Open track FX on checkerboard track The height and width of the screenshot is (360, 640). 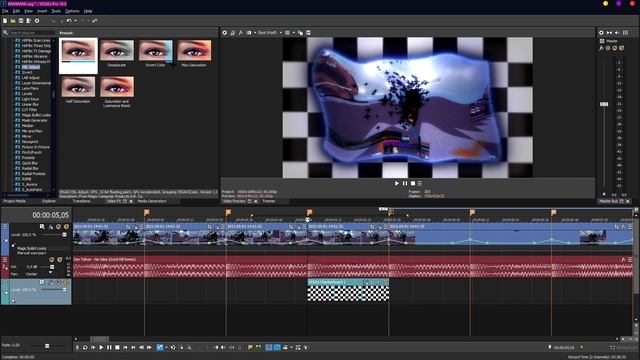point(51,282)
